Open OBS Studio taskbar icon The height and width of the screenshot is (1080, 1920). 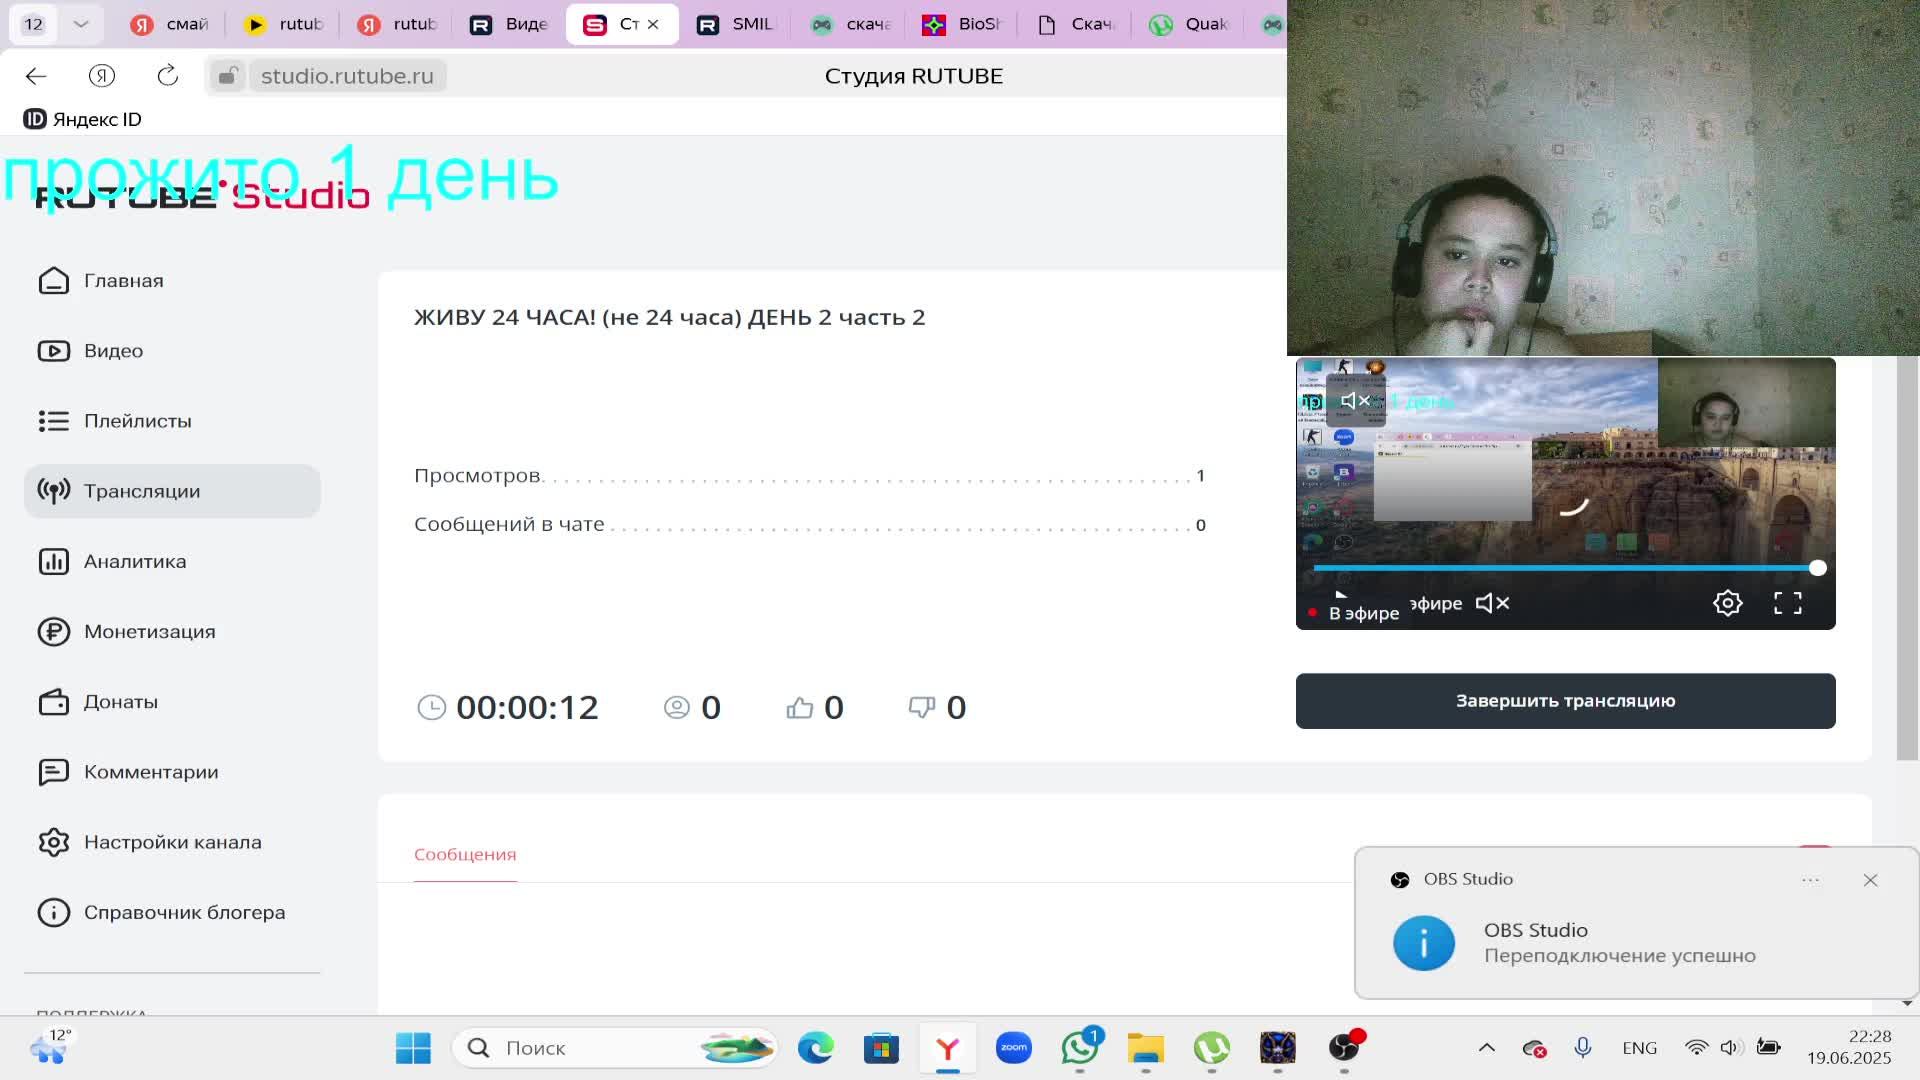coord(1344,1048)
